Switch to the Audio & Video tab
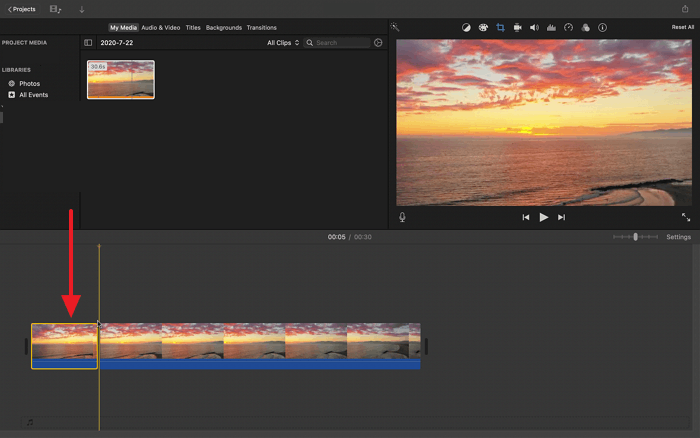 click(x=161, y=28)
